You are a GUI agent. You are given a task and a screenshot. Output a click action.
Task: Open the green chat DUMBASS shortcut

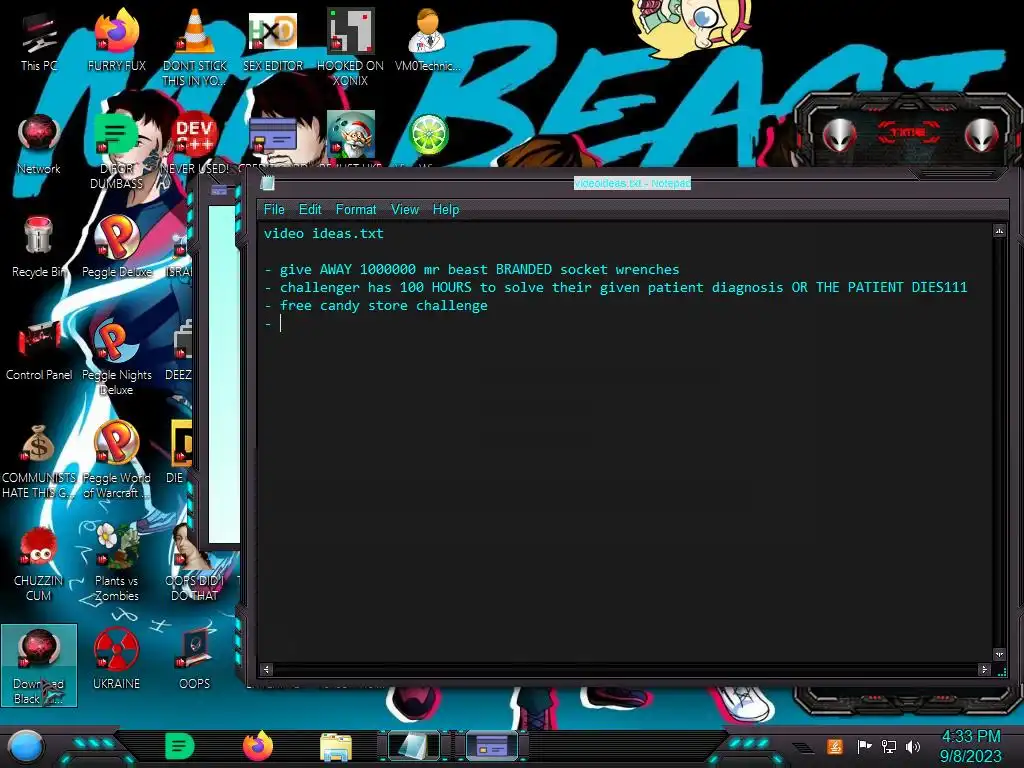pos(116,150)
